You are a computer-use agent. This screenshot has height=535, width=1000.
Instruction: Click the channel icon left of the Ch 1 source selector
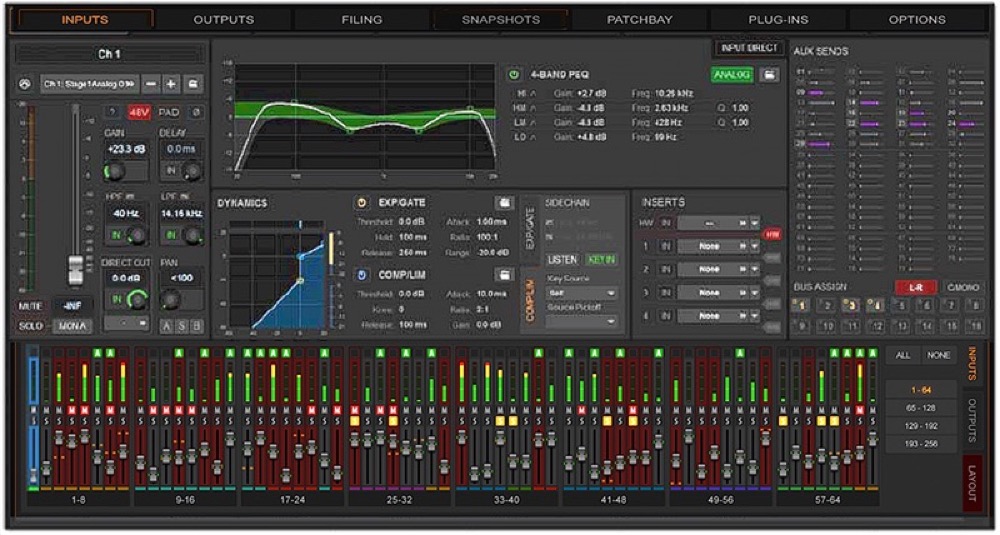tap(26, 84)
